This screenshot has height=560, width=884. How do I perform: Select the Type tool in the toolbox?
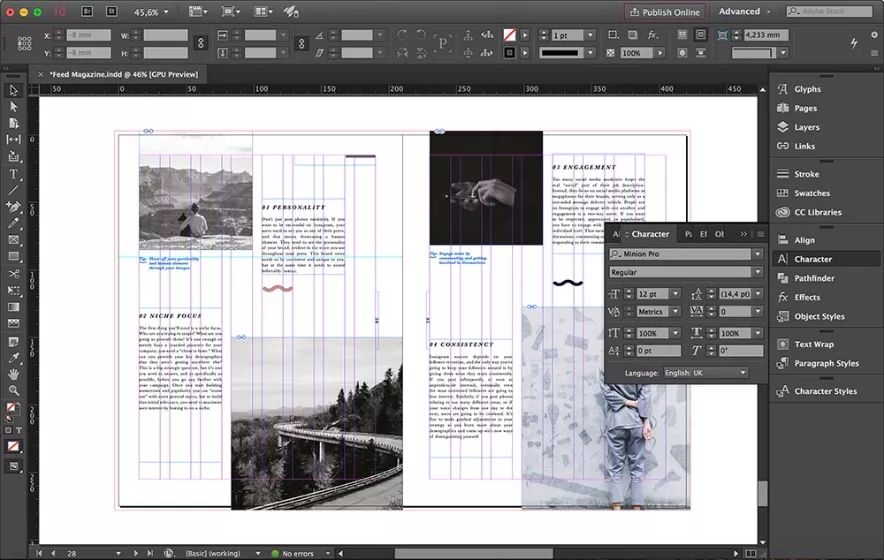pos(13,172)
